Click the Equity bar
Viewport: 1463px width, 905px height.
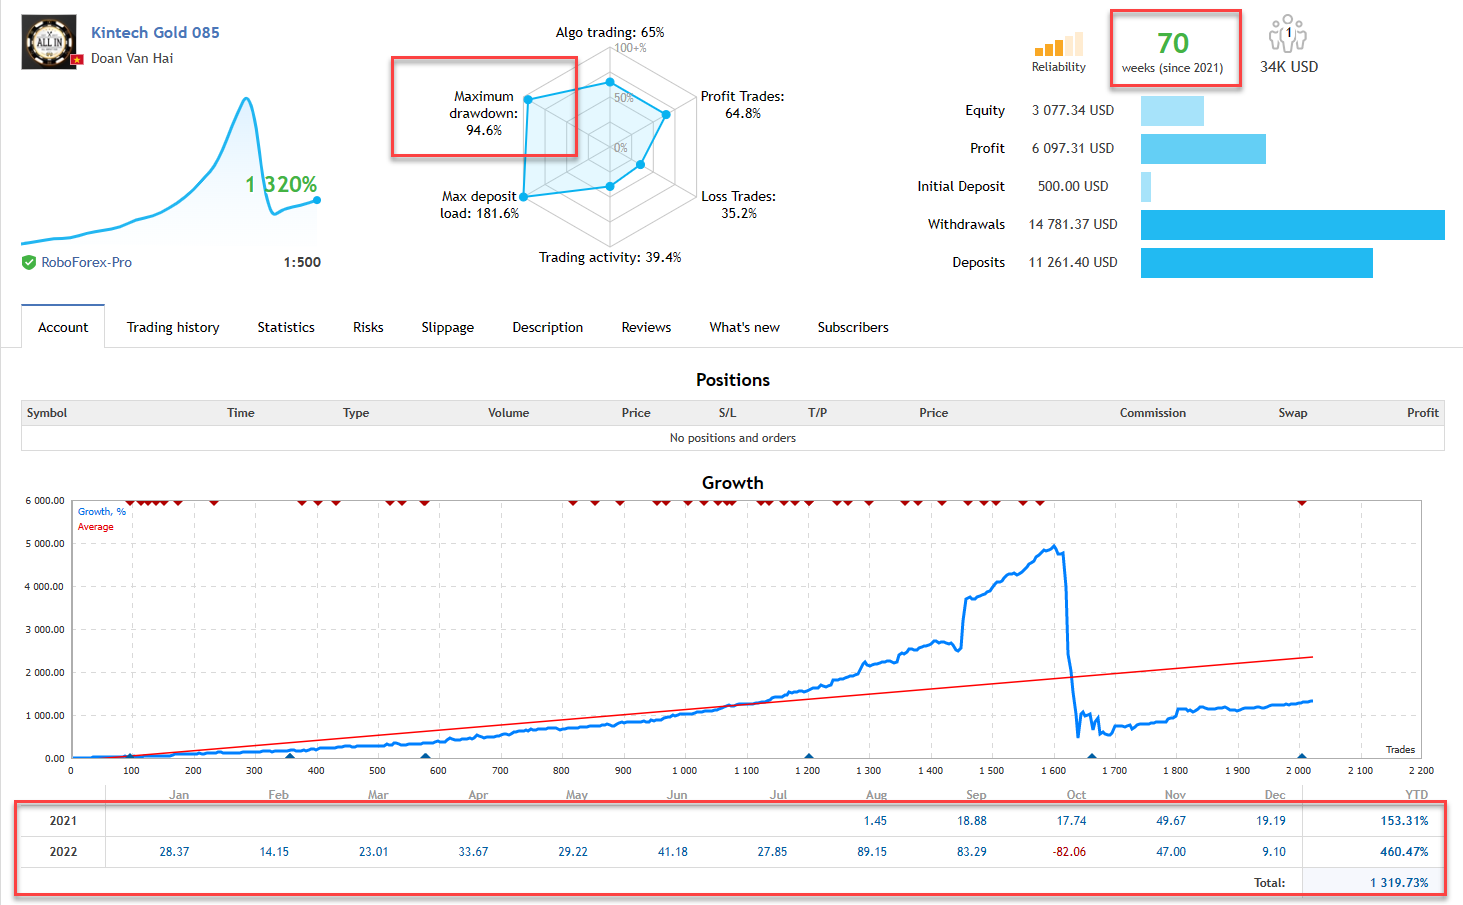click(1172, 110)
